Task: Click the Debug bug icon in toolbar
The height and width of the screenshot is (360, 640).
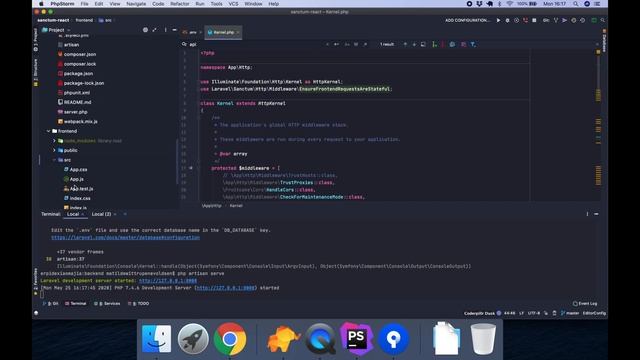Action: click(507, 20)
